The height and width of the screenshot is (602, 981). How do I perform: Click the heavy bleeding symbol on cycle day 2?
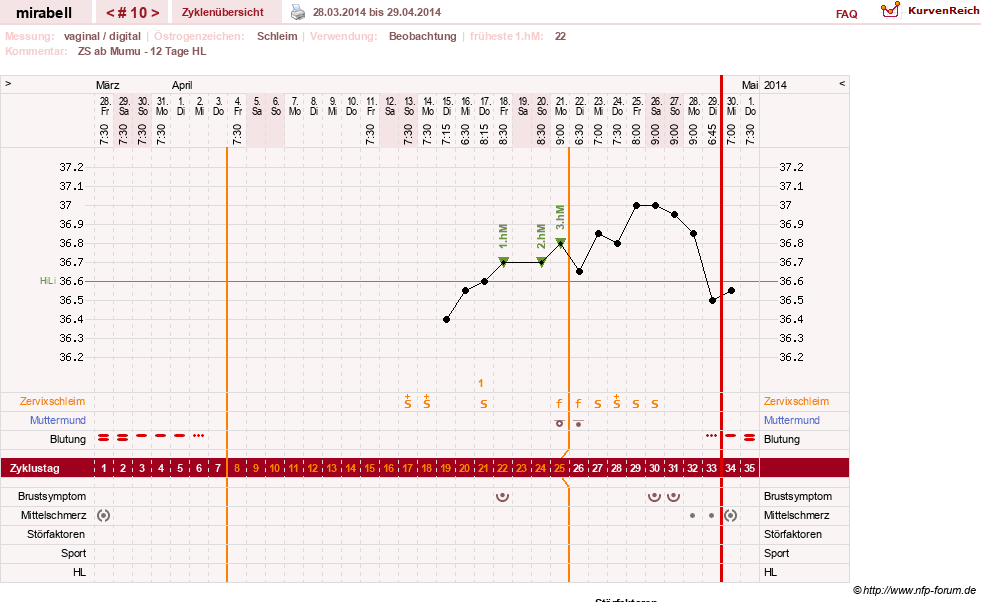pyautogui.click(x=123, y=438)
